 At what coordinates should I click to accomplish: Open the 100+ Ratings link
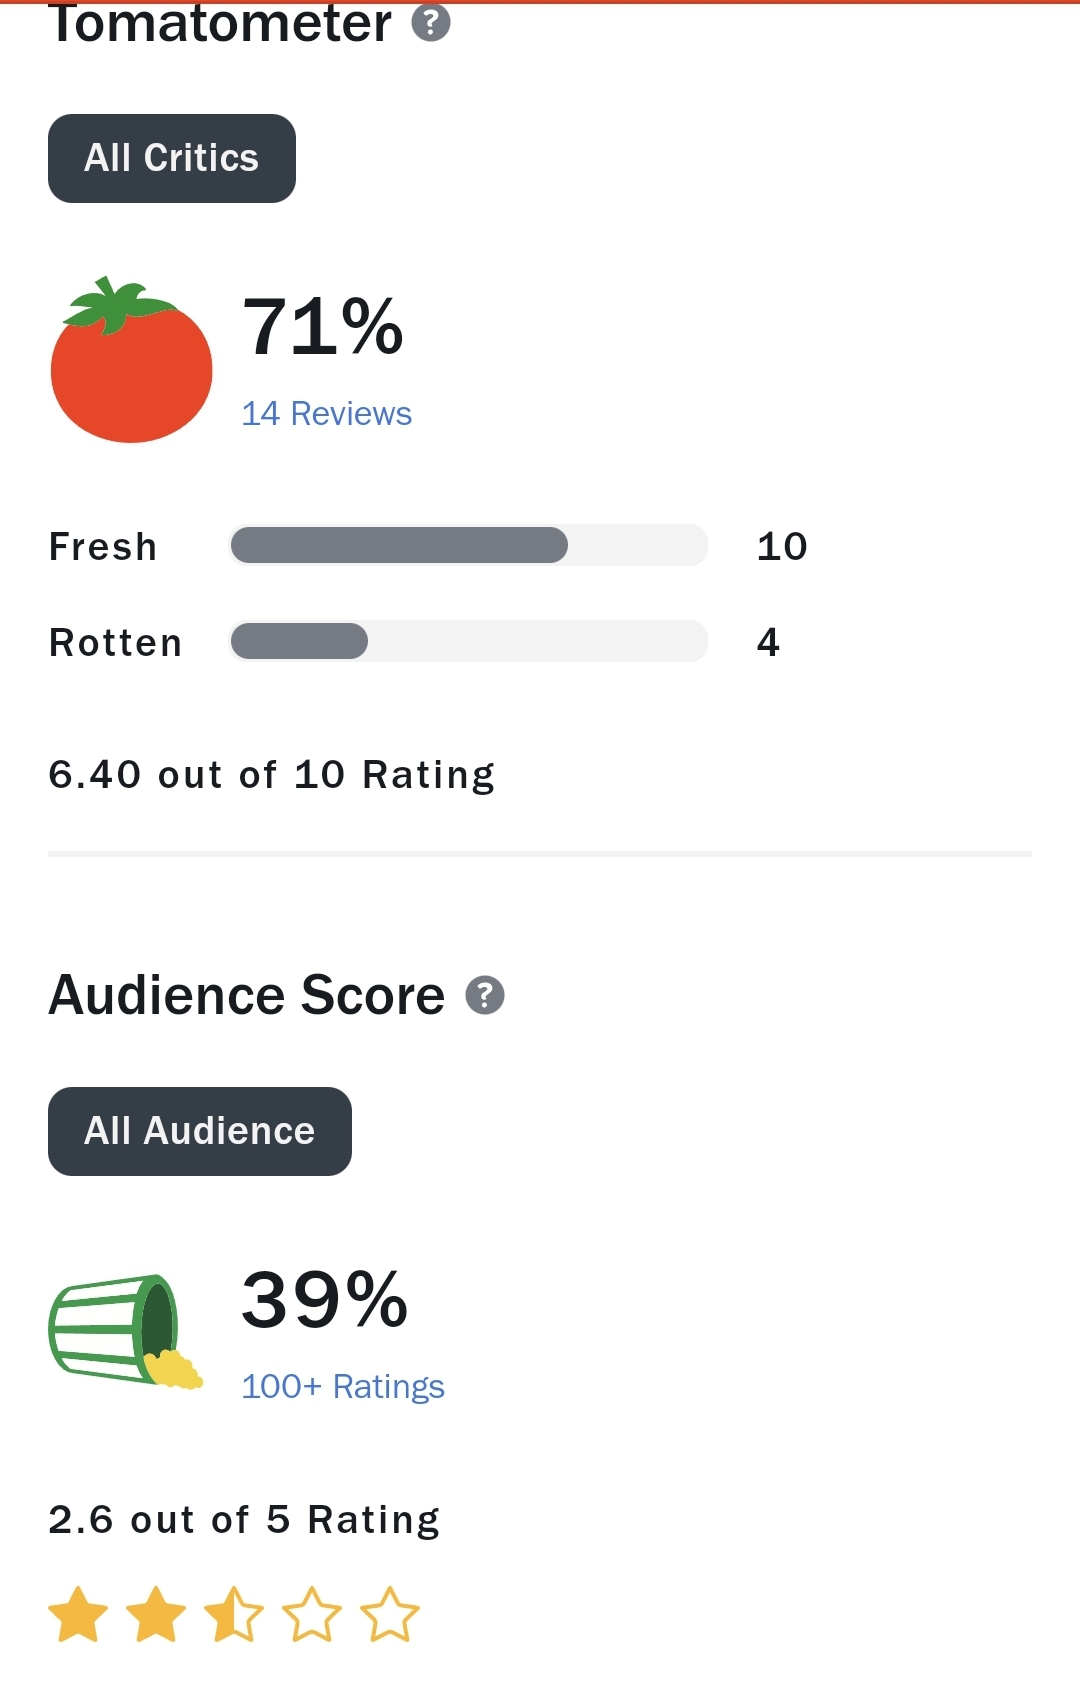[x=342, y=1386]
